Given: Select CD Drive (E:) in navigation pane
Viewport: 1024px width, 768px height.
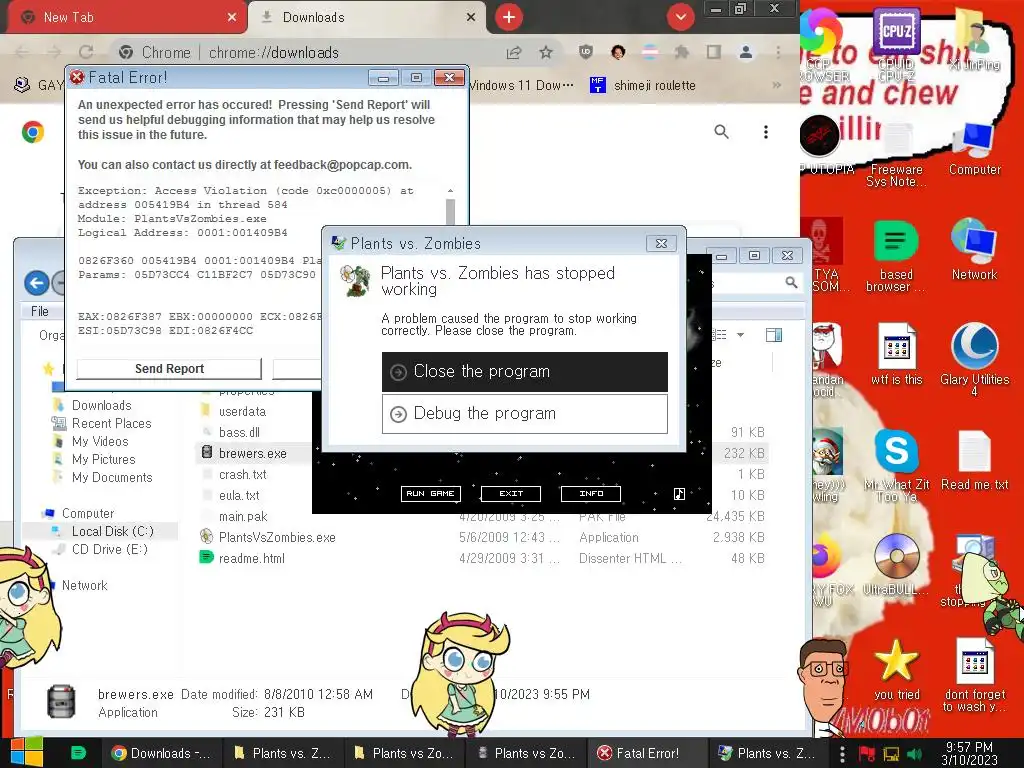Looking at the screenshot, I should pyautogui.click(x=109, y=549).
